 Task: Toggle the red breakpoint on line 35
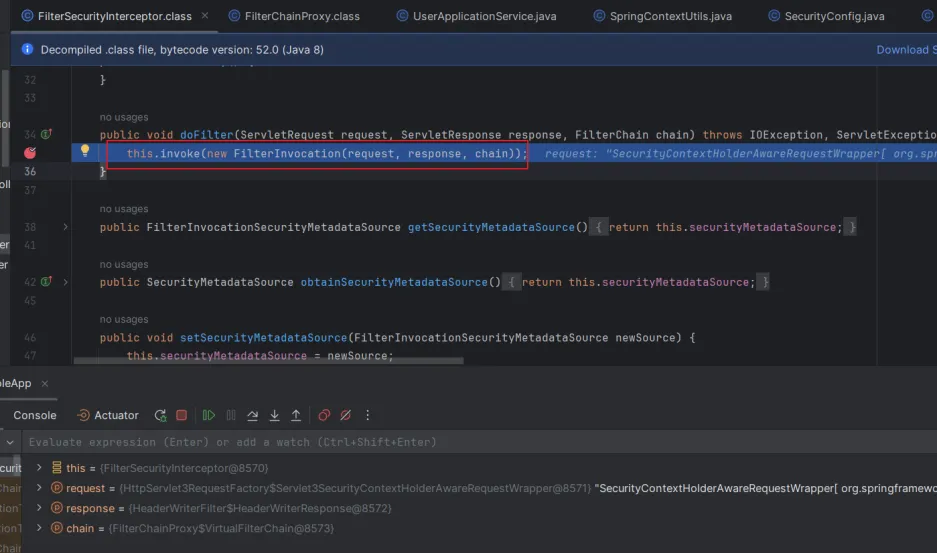click(x=31, y=153)
